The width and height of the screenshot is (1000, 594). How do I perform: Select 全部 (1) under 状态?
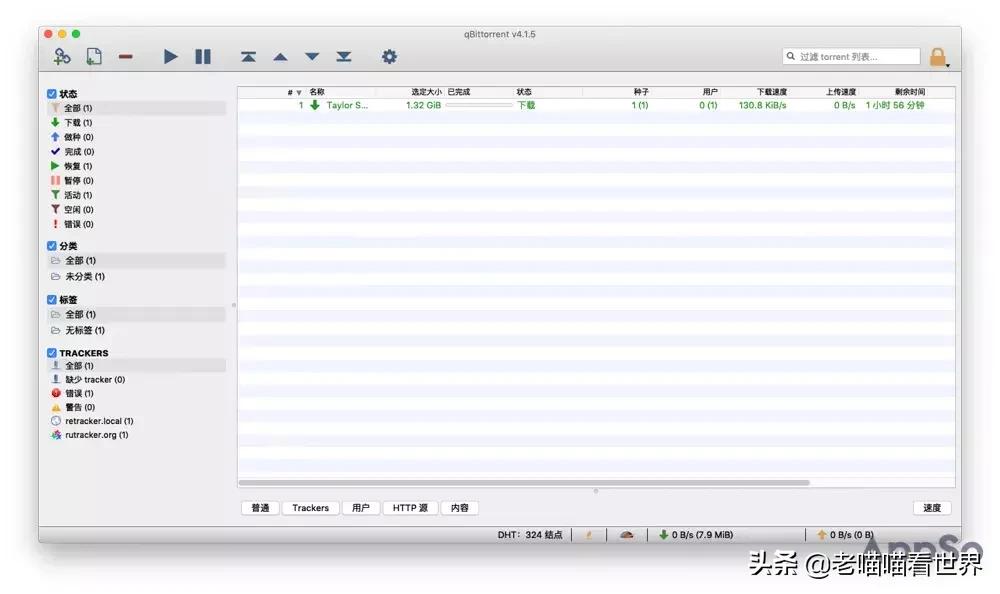(x=136, y=108)
